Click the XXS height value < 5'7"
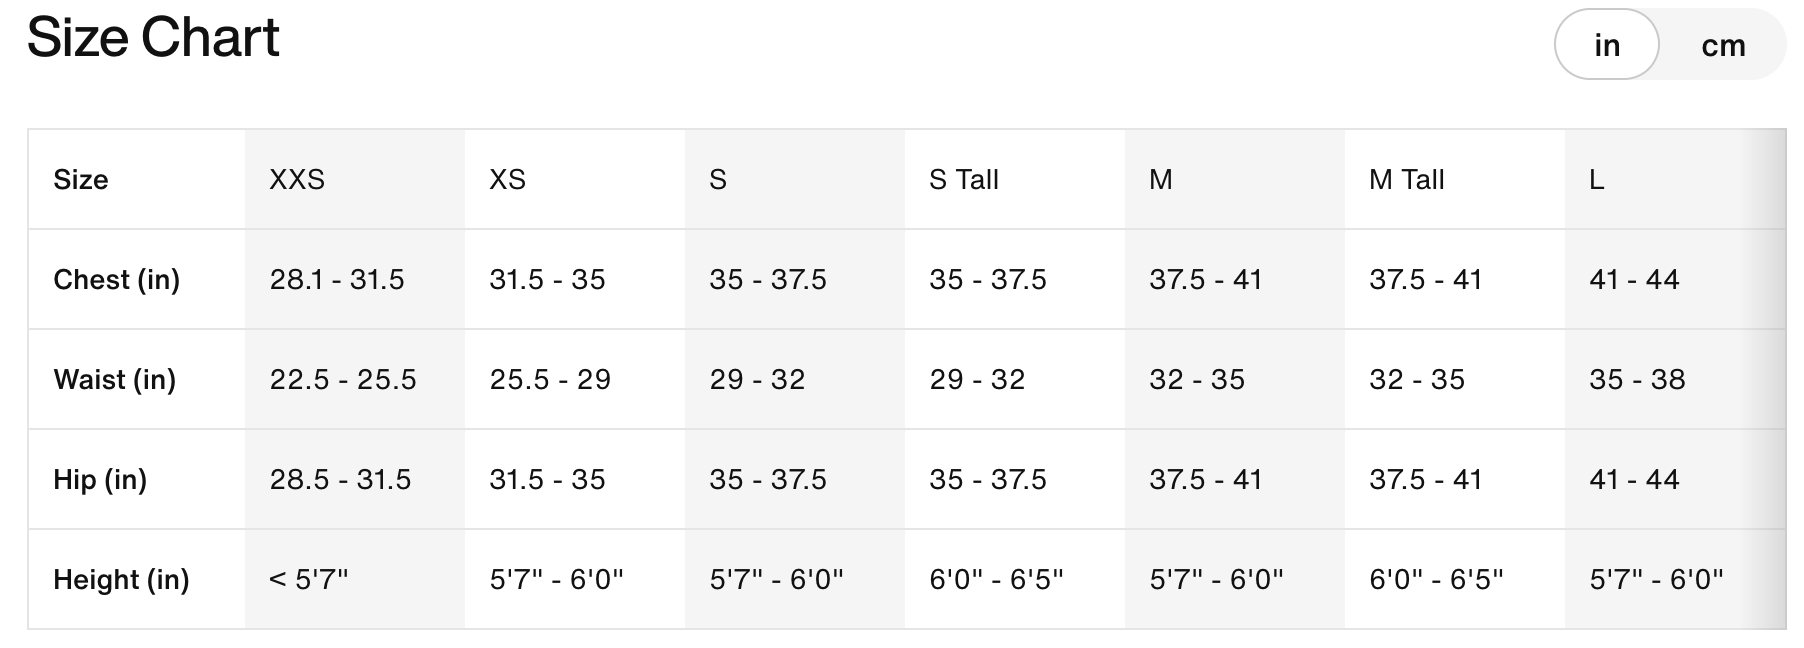Viewport: 1804px width, 648px height. [309, 580]
